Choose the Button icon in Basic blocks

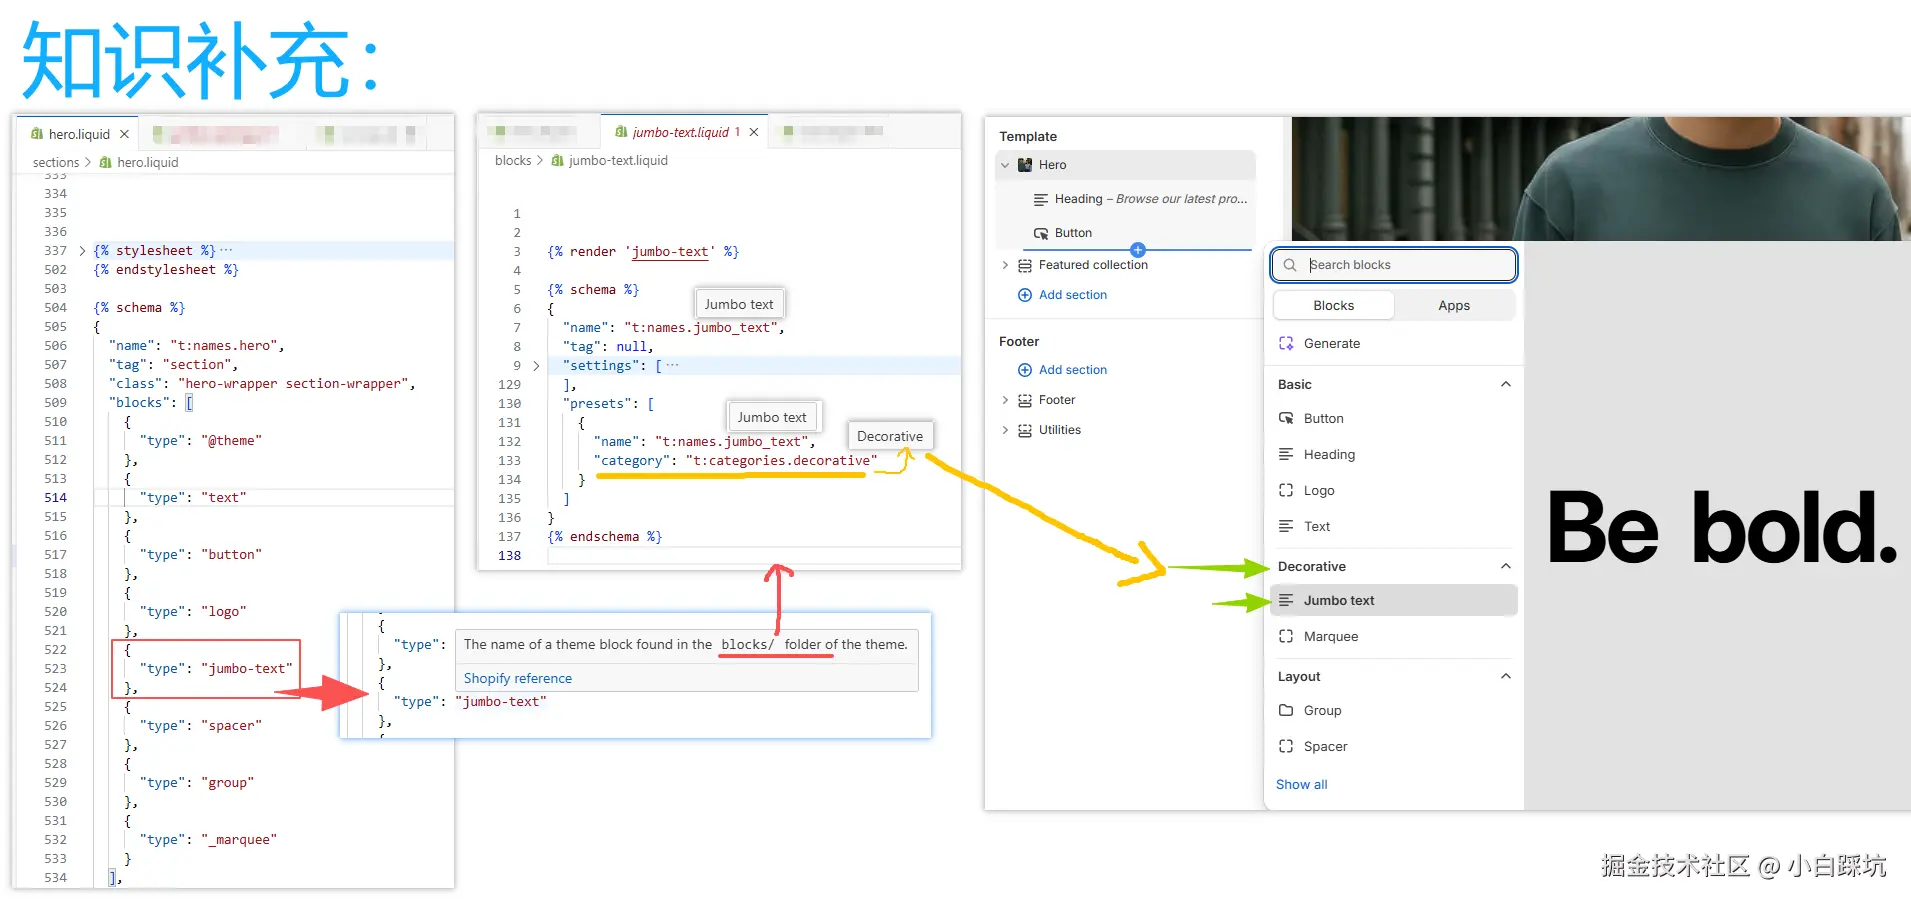coord(1286,418)
